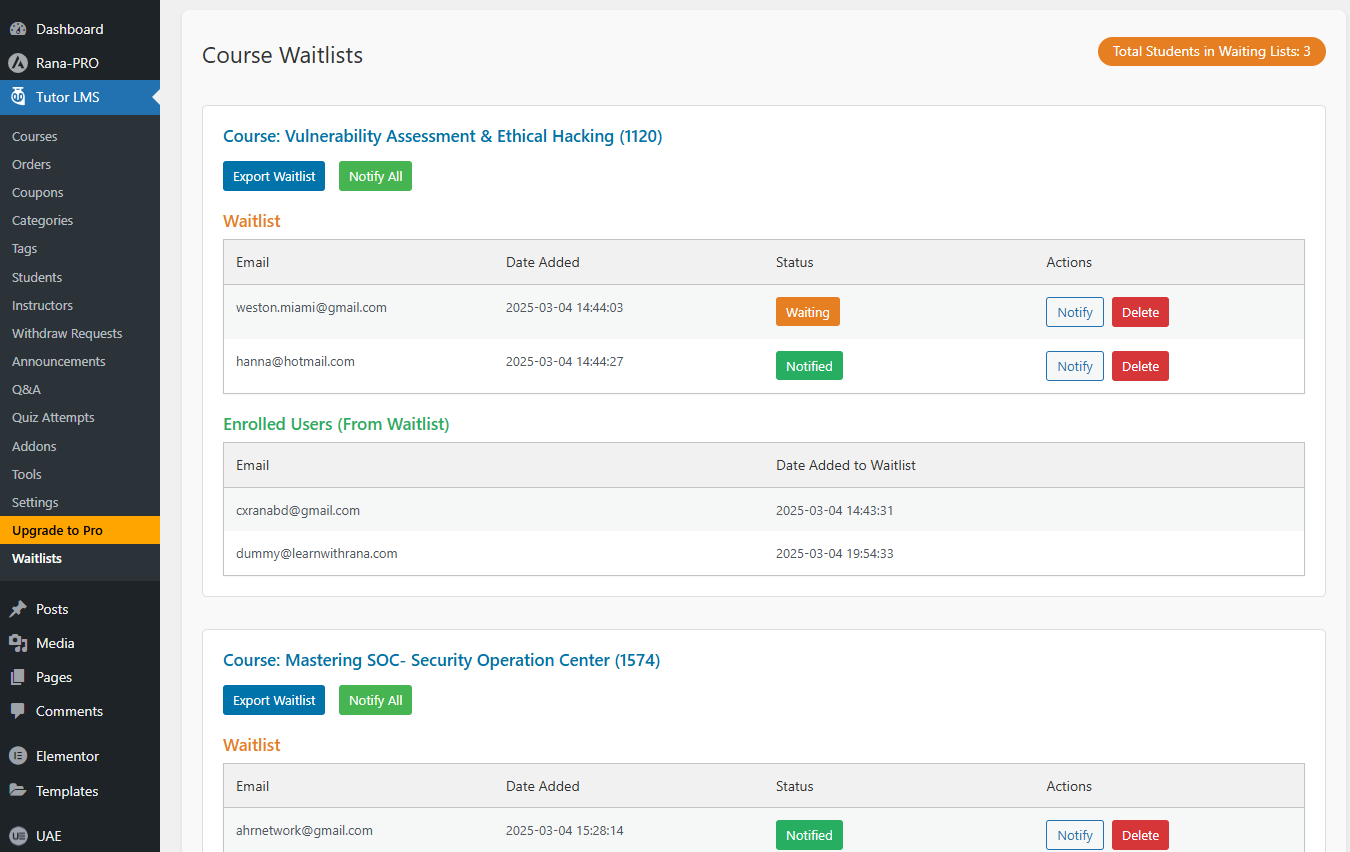Open Quiz Attempts submenu item
Viewport: 1350px width, 852px height.
coord(53,417)
